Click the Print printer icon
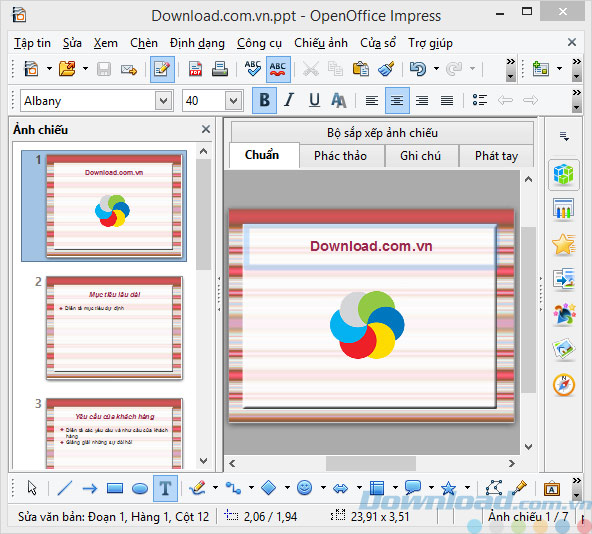This screenshot has height=534, width=592. tap(220, 69)
